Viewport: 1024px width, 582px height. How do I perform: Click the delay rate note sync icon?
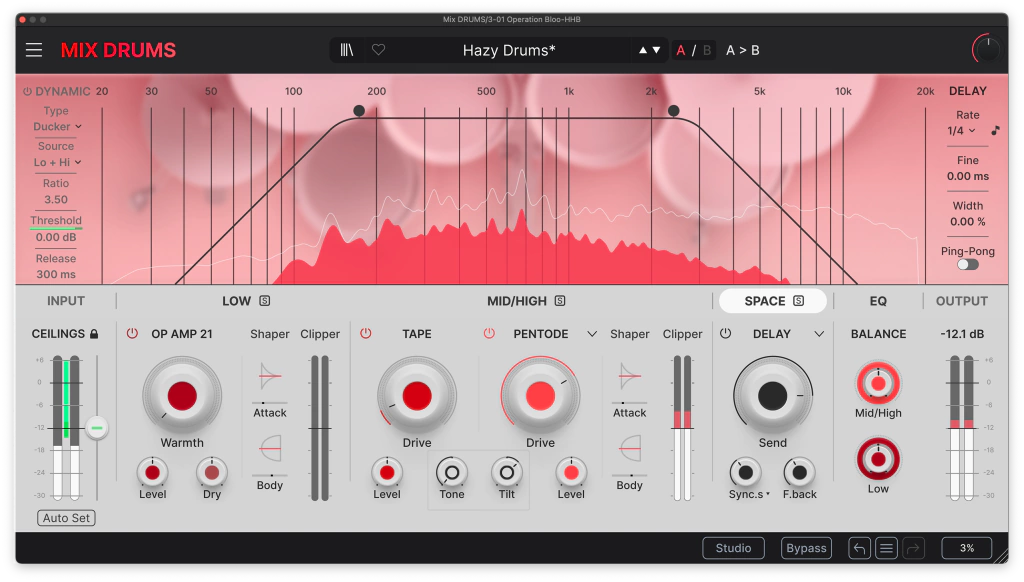tap(995, 131)
